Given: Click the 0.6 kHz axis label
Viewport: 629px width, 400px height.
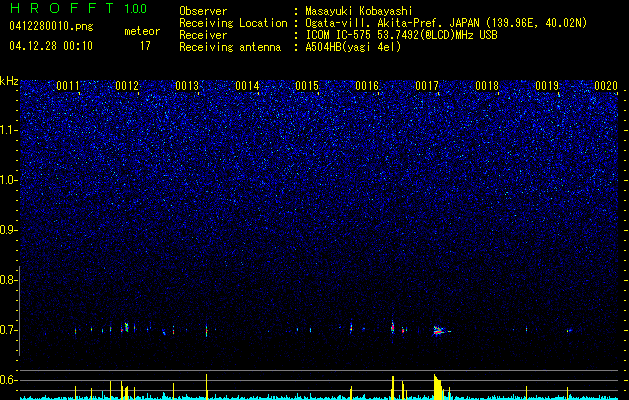Looking at the screenshot, I should pos(9,380).
